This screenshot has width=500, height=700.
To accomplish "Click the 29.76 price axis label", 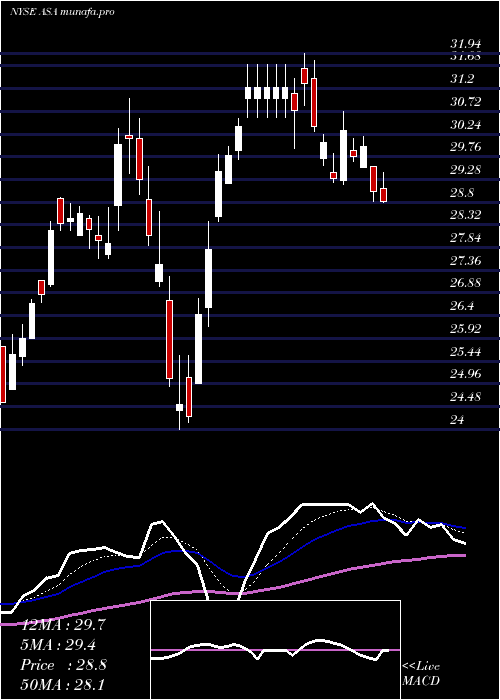I will (465, 147).
